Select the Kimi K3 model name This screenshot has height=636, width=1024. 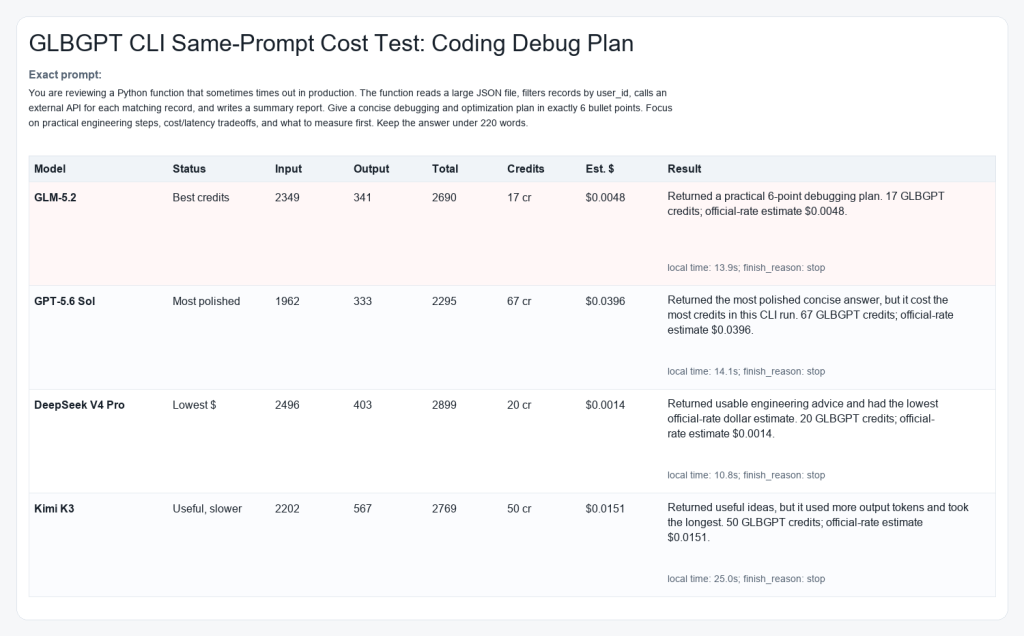[54, 509]
